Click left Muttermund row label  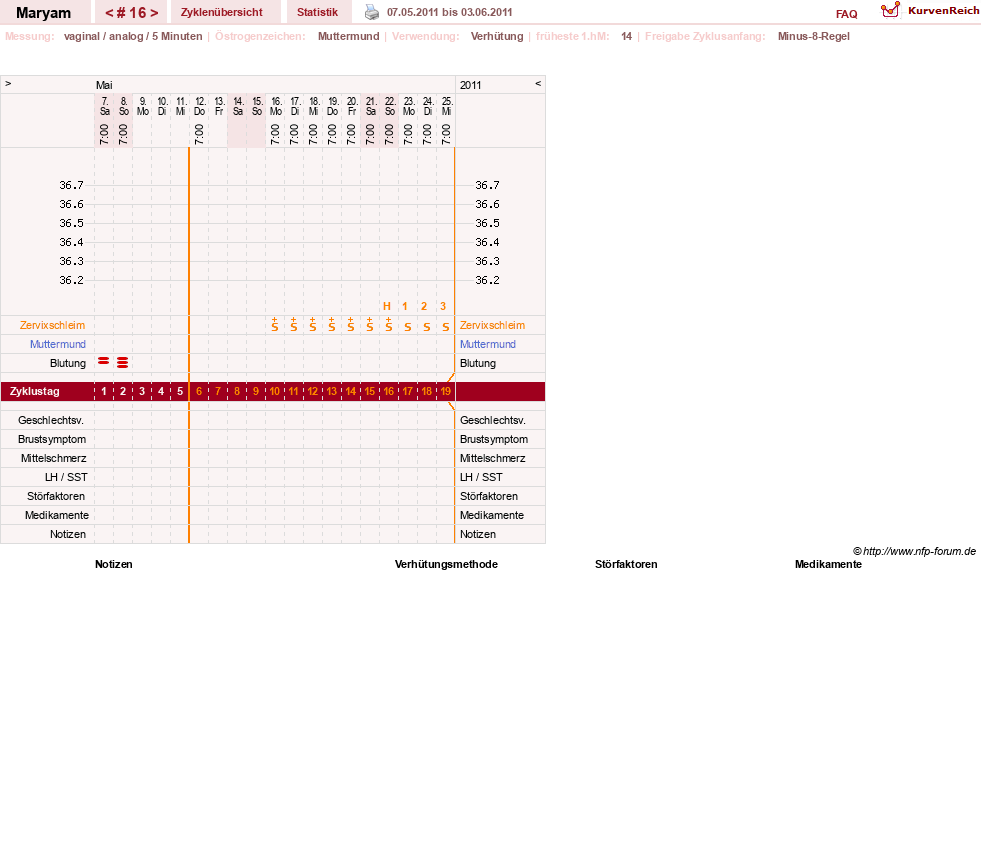click(x=58, y=344)
